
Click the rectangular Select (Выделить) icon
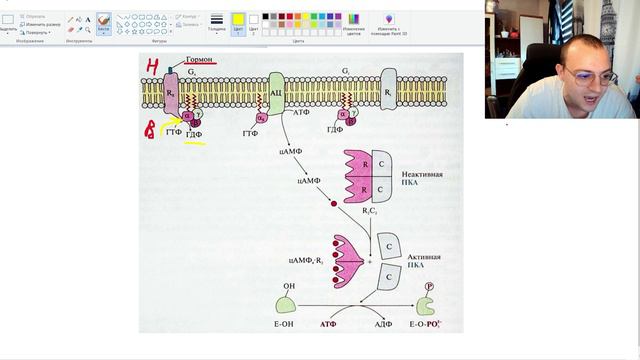click(x=8, y=20)
